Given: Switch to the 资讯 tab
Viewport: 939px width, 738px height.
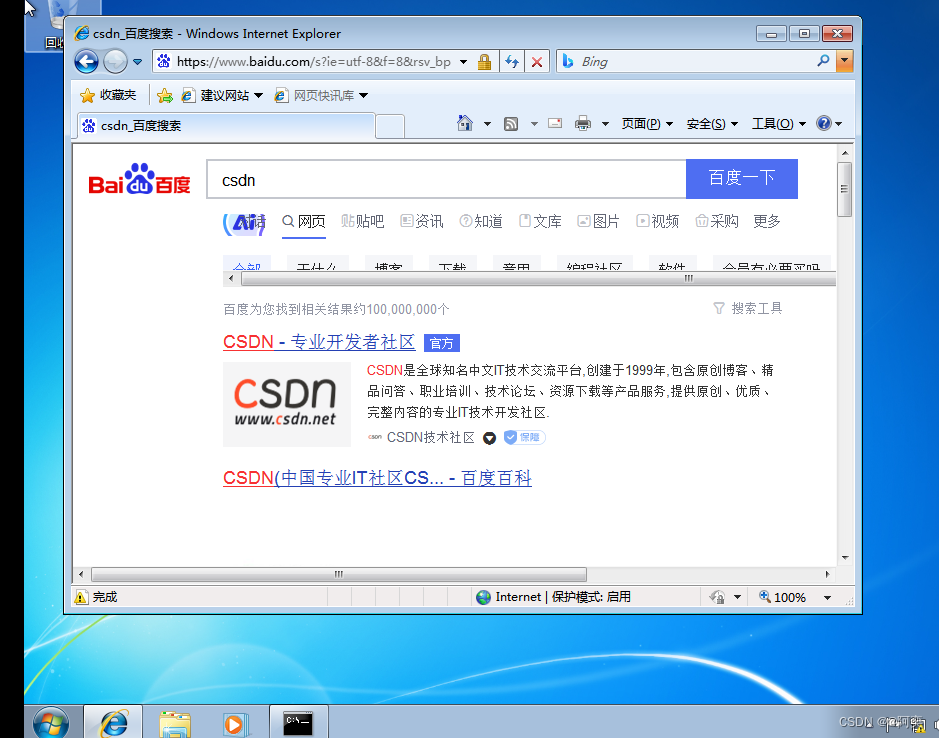Looking at the screenshot, I should 422,222.
